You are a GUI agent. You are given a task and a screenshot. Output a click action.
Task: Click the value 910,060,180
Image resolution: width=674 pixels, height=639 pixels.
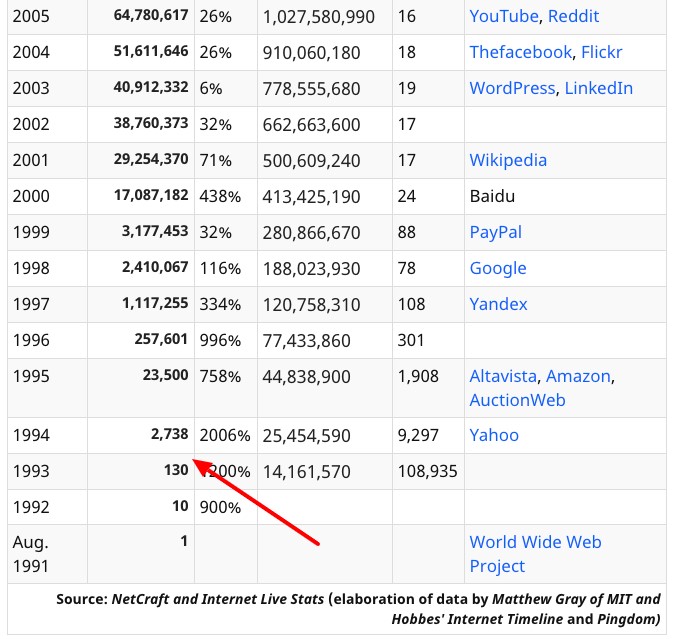tap(311, 53)
